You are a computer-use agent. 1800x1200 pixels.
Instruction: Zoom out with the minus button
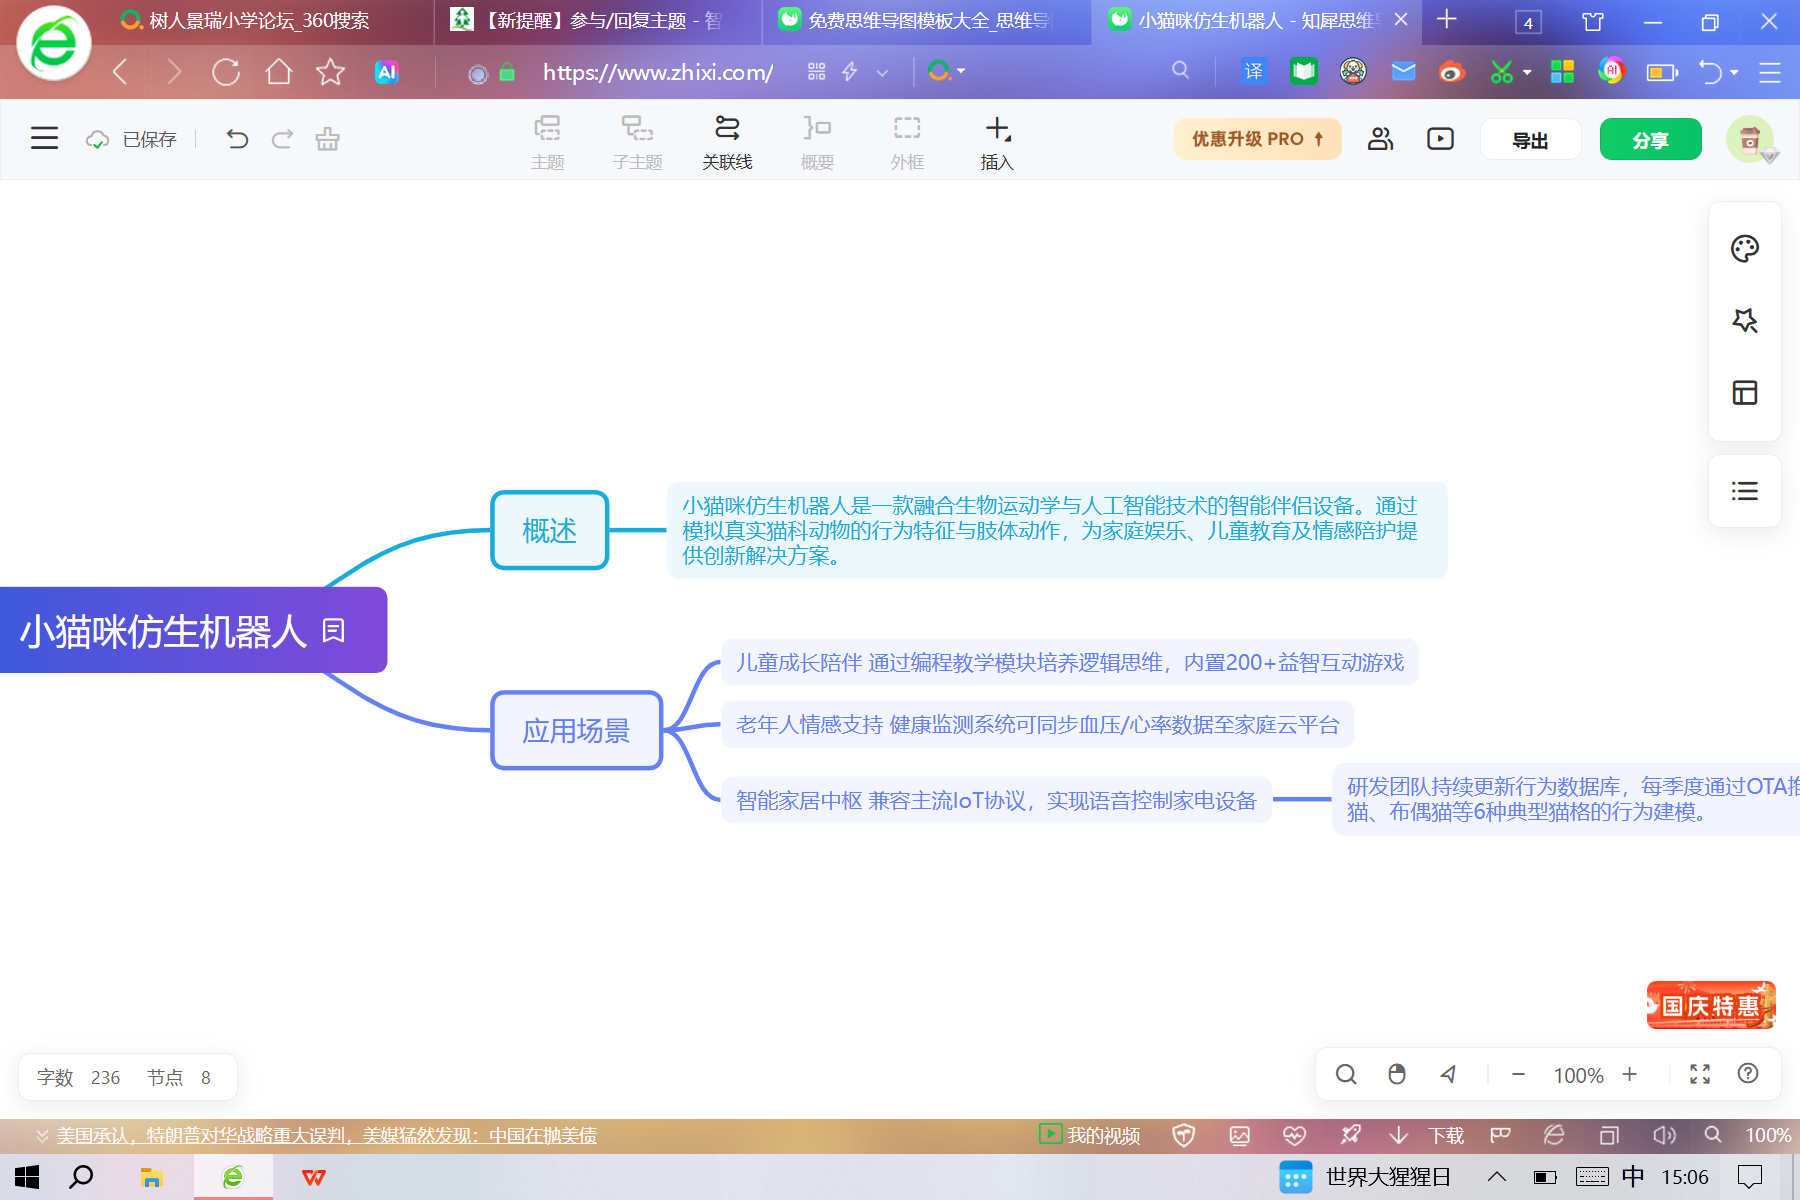1518,1074
